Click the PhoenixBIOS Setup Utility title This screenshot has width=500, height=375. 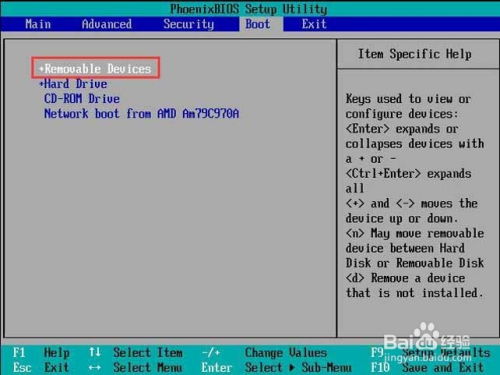[x=249, y=9]
